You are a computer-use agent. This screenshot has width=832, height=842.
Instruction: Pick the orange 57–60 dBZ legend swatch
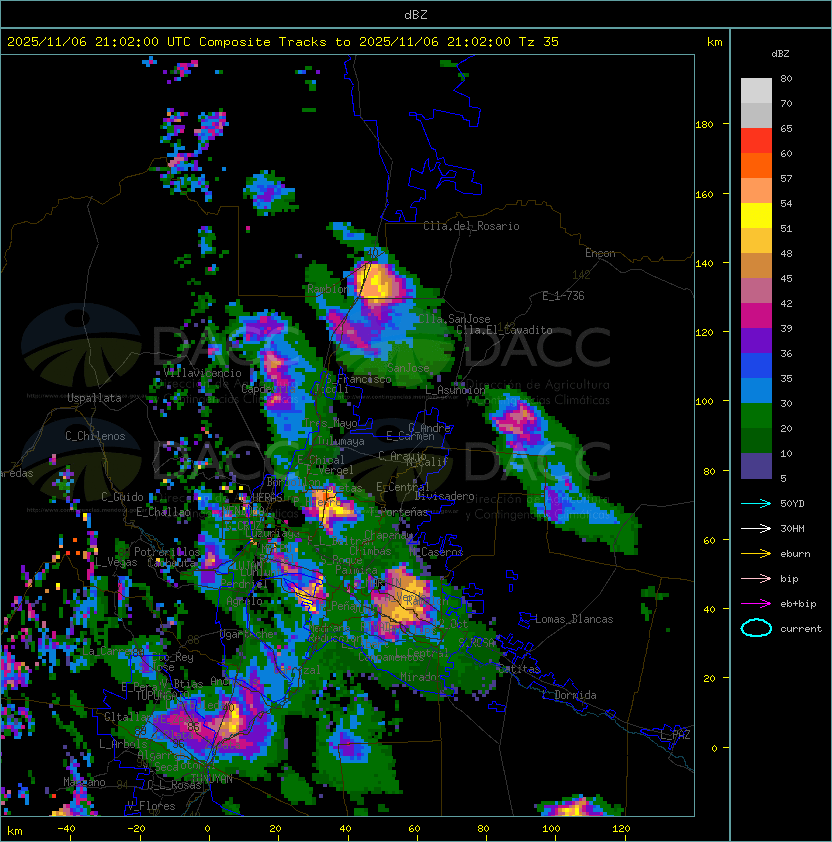coord(756,165)
